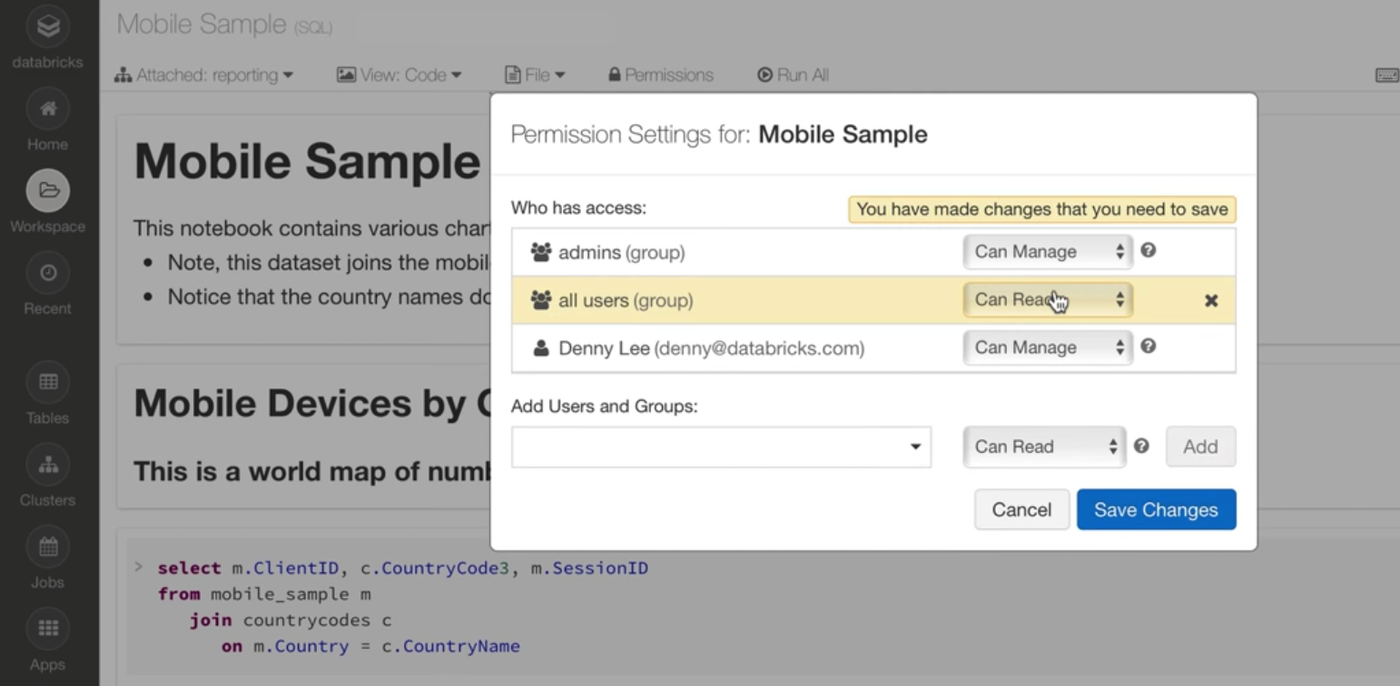This screenshot has height=686, width=1400.
Task: Click help icon next to Denny Lee's permission
Action: pos(1148,347)
